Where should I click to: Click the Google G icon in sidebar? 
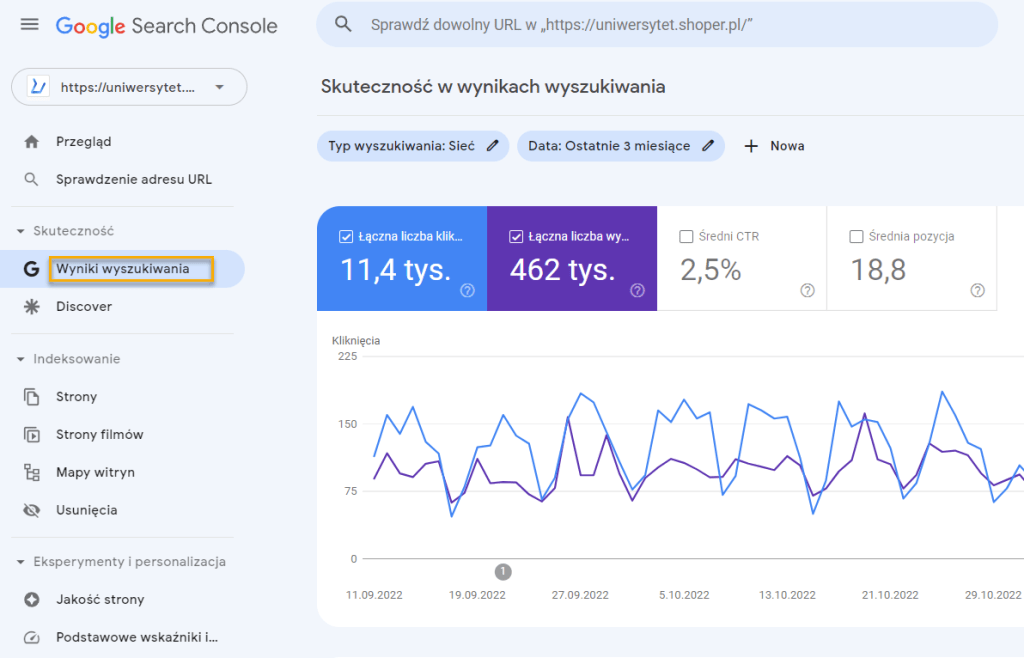31,269
